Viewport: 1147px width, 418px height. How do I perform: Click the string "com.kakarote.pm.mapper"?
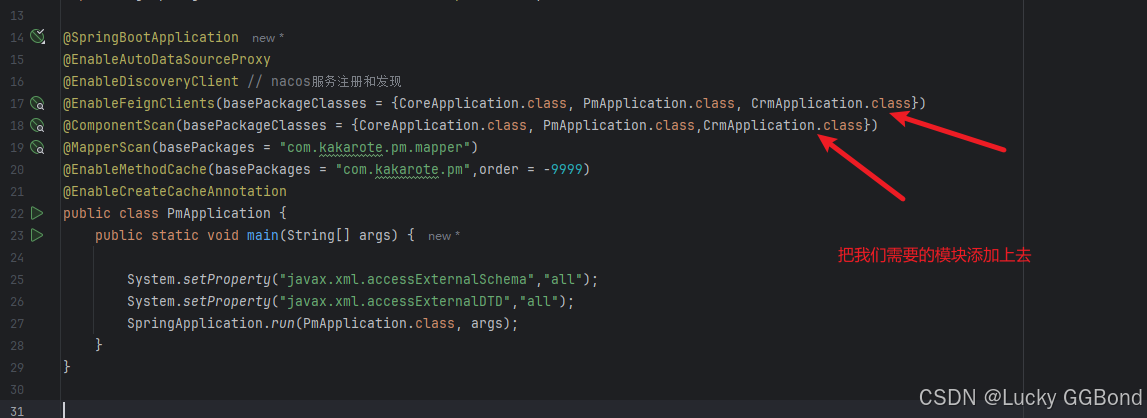pos(375,147)
